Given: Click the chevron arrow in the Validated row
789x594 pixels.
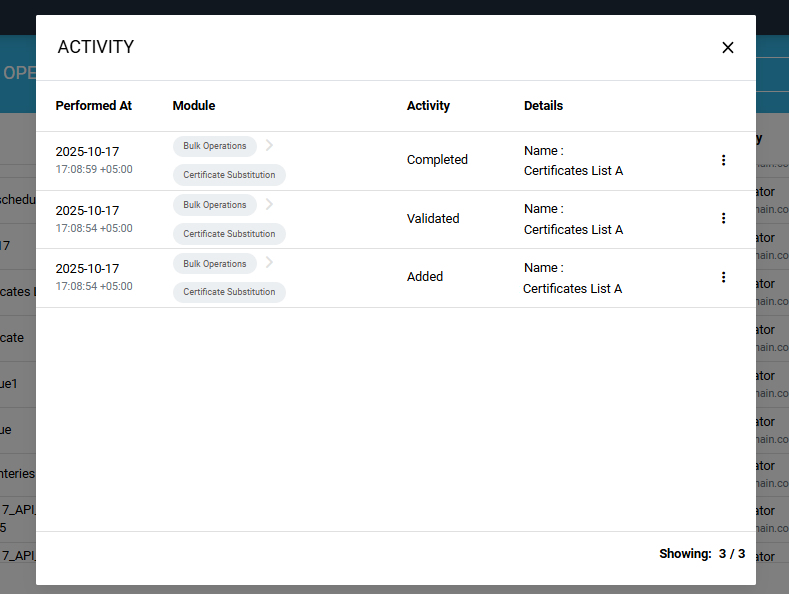Looking at the screenshot, I should point(269,205).
